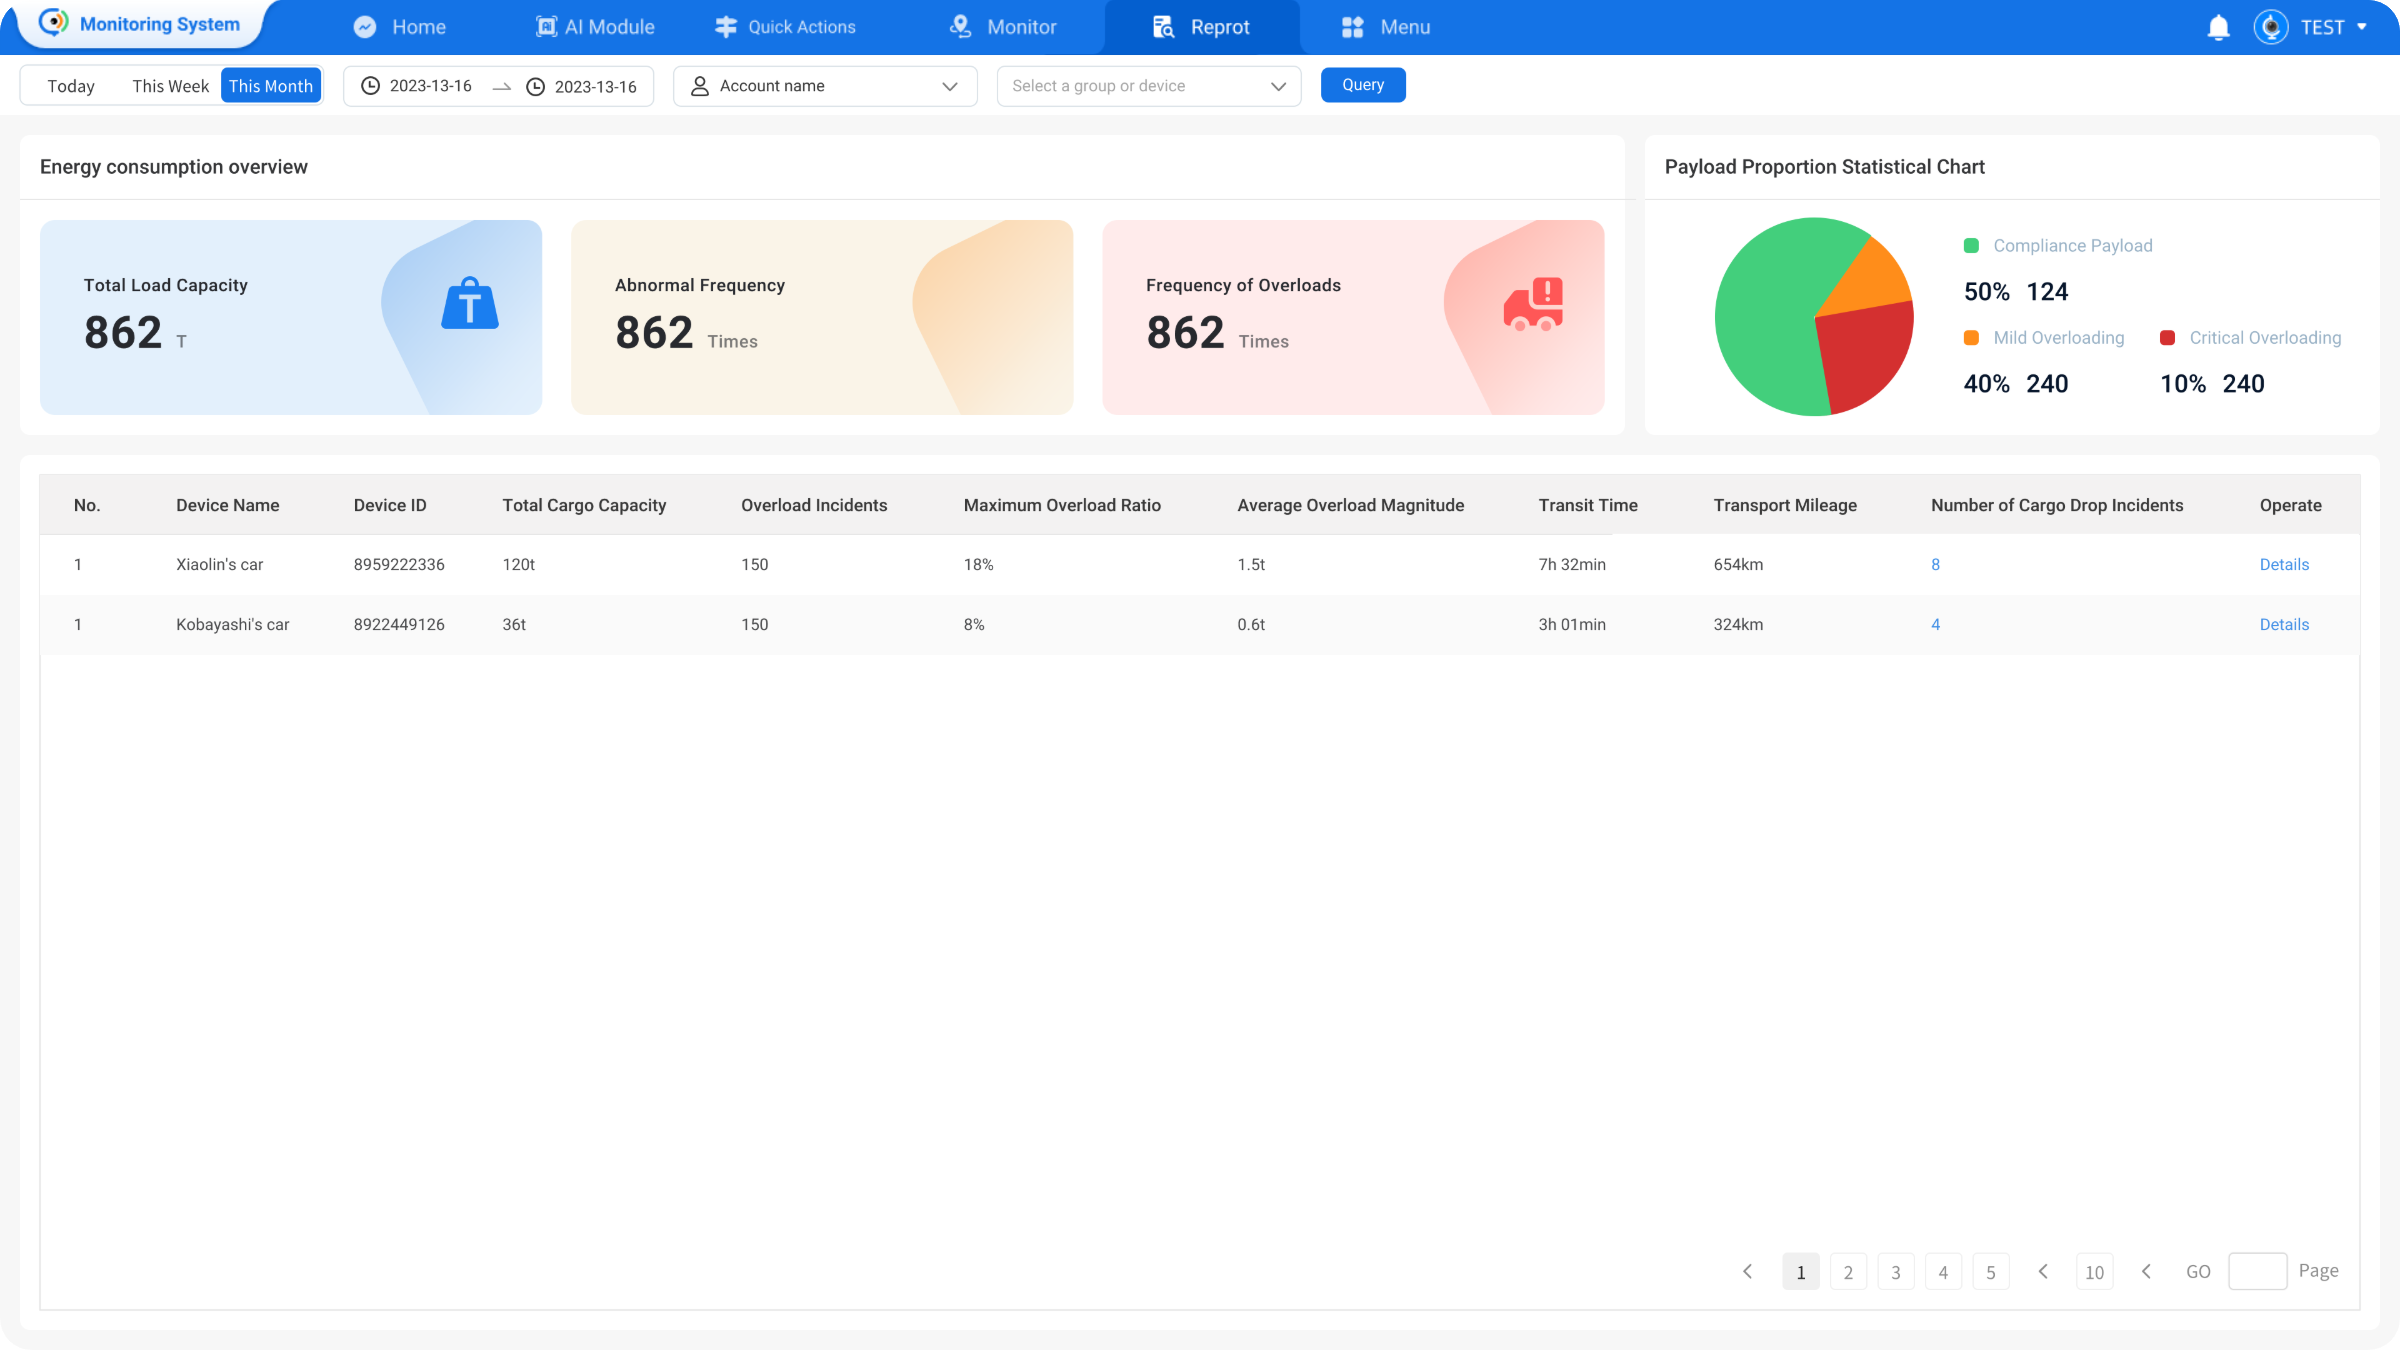Select the This Month filter
The height and width of the screenshot is (1350, 2400).
(x=271, y=85)
